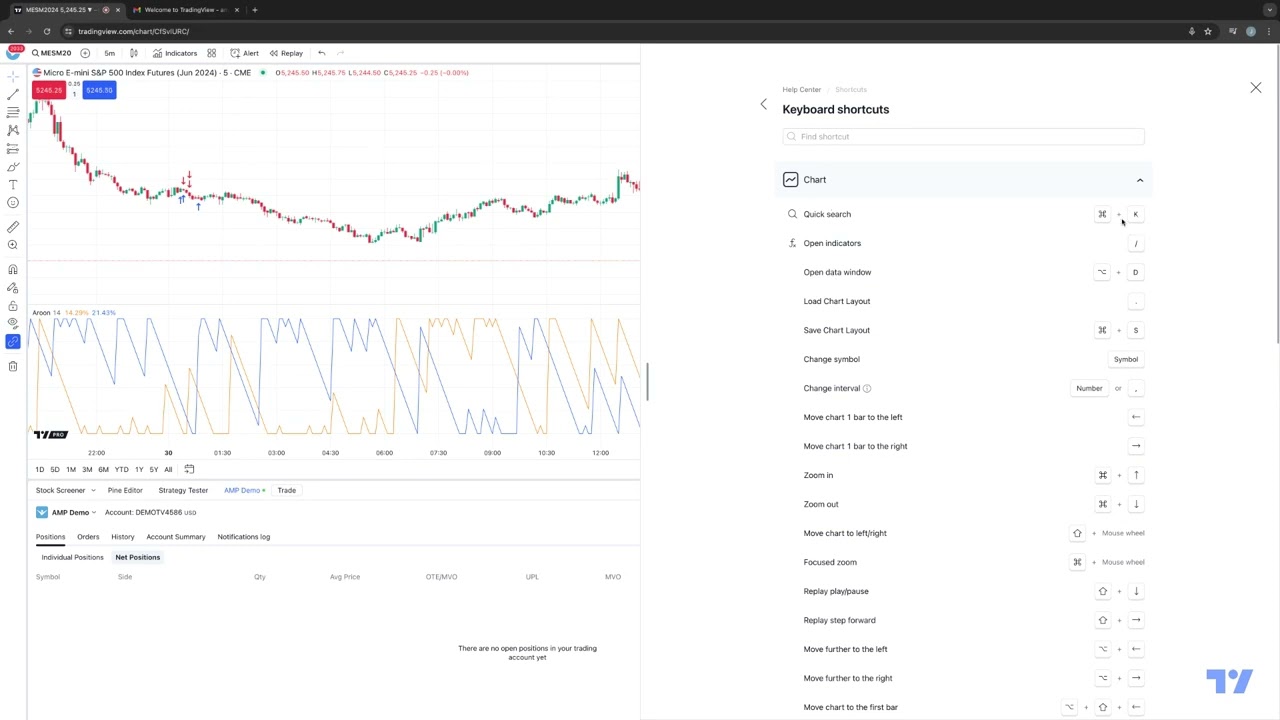1280x720 pixels.
Task: Select the brush drawing tool
Action: point(13,166)
